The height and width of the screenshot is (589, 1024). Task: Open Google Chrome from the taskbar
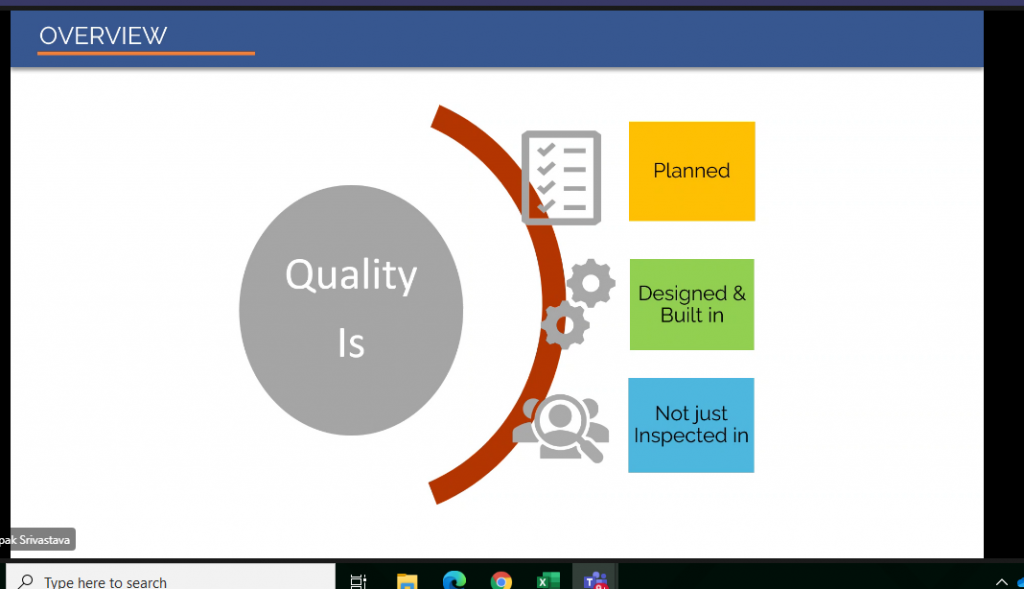click(x=501, y=581)
